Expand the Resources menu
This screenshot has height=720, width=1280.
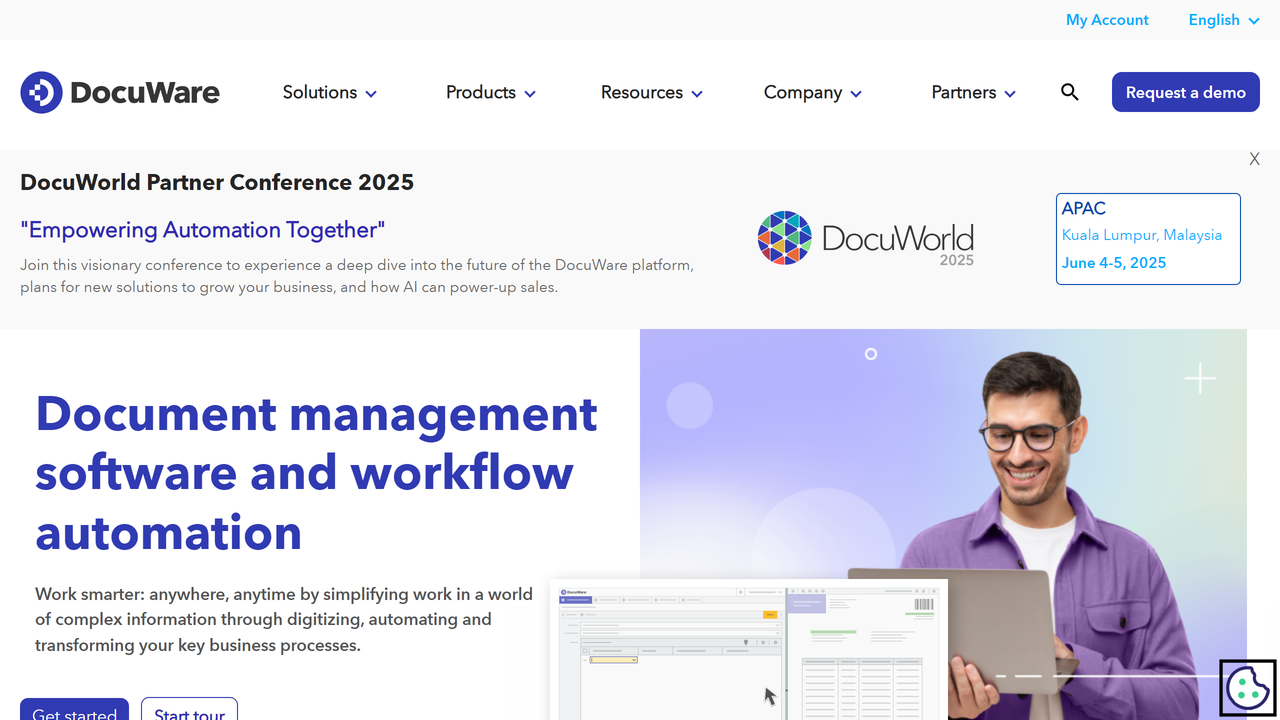pyautogui.click(x=652, y=92)
